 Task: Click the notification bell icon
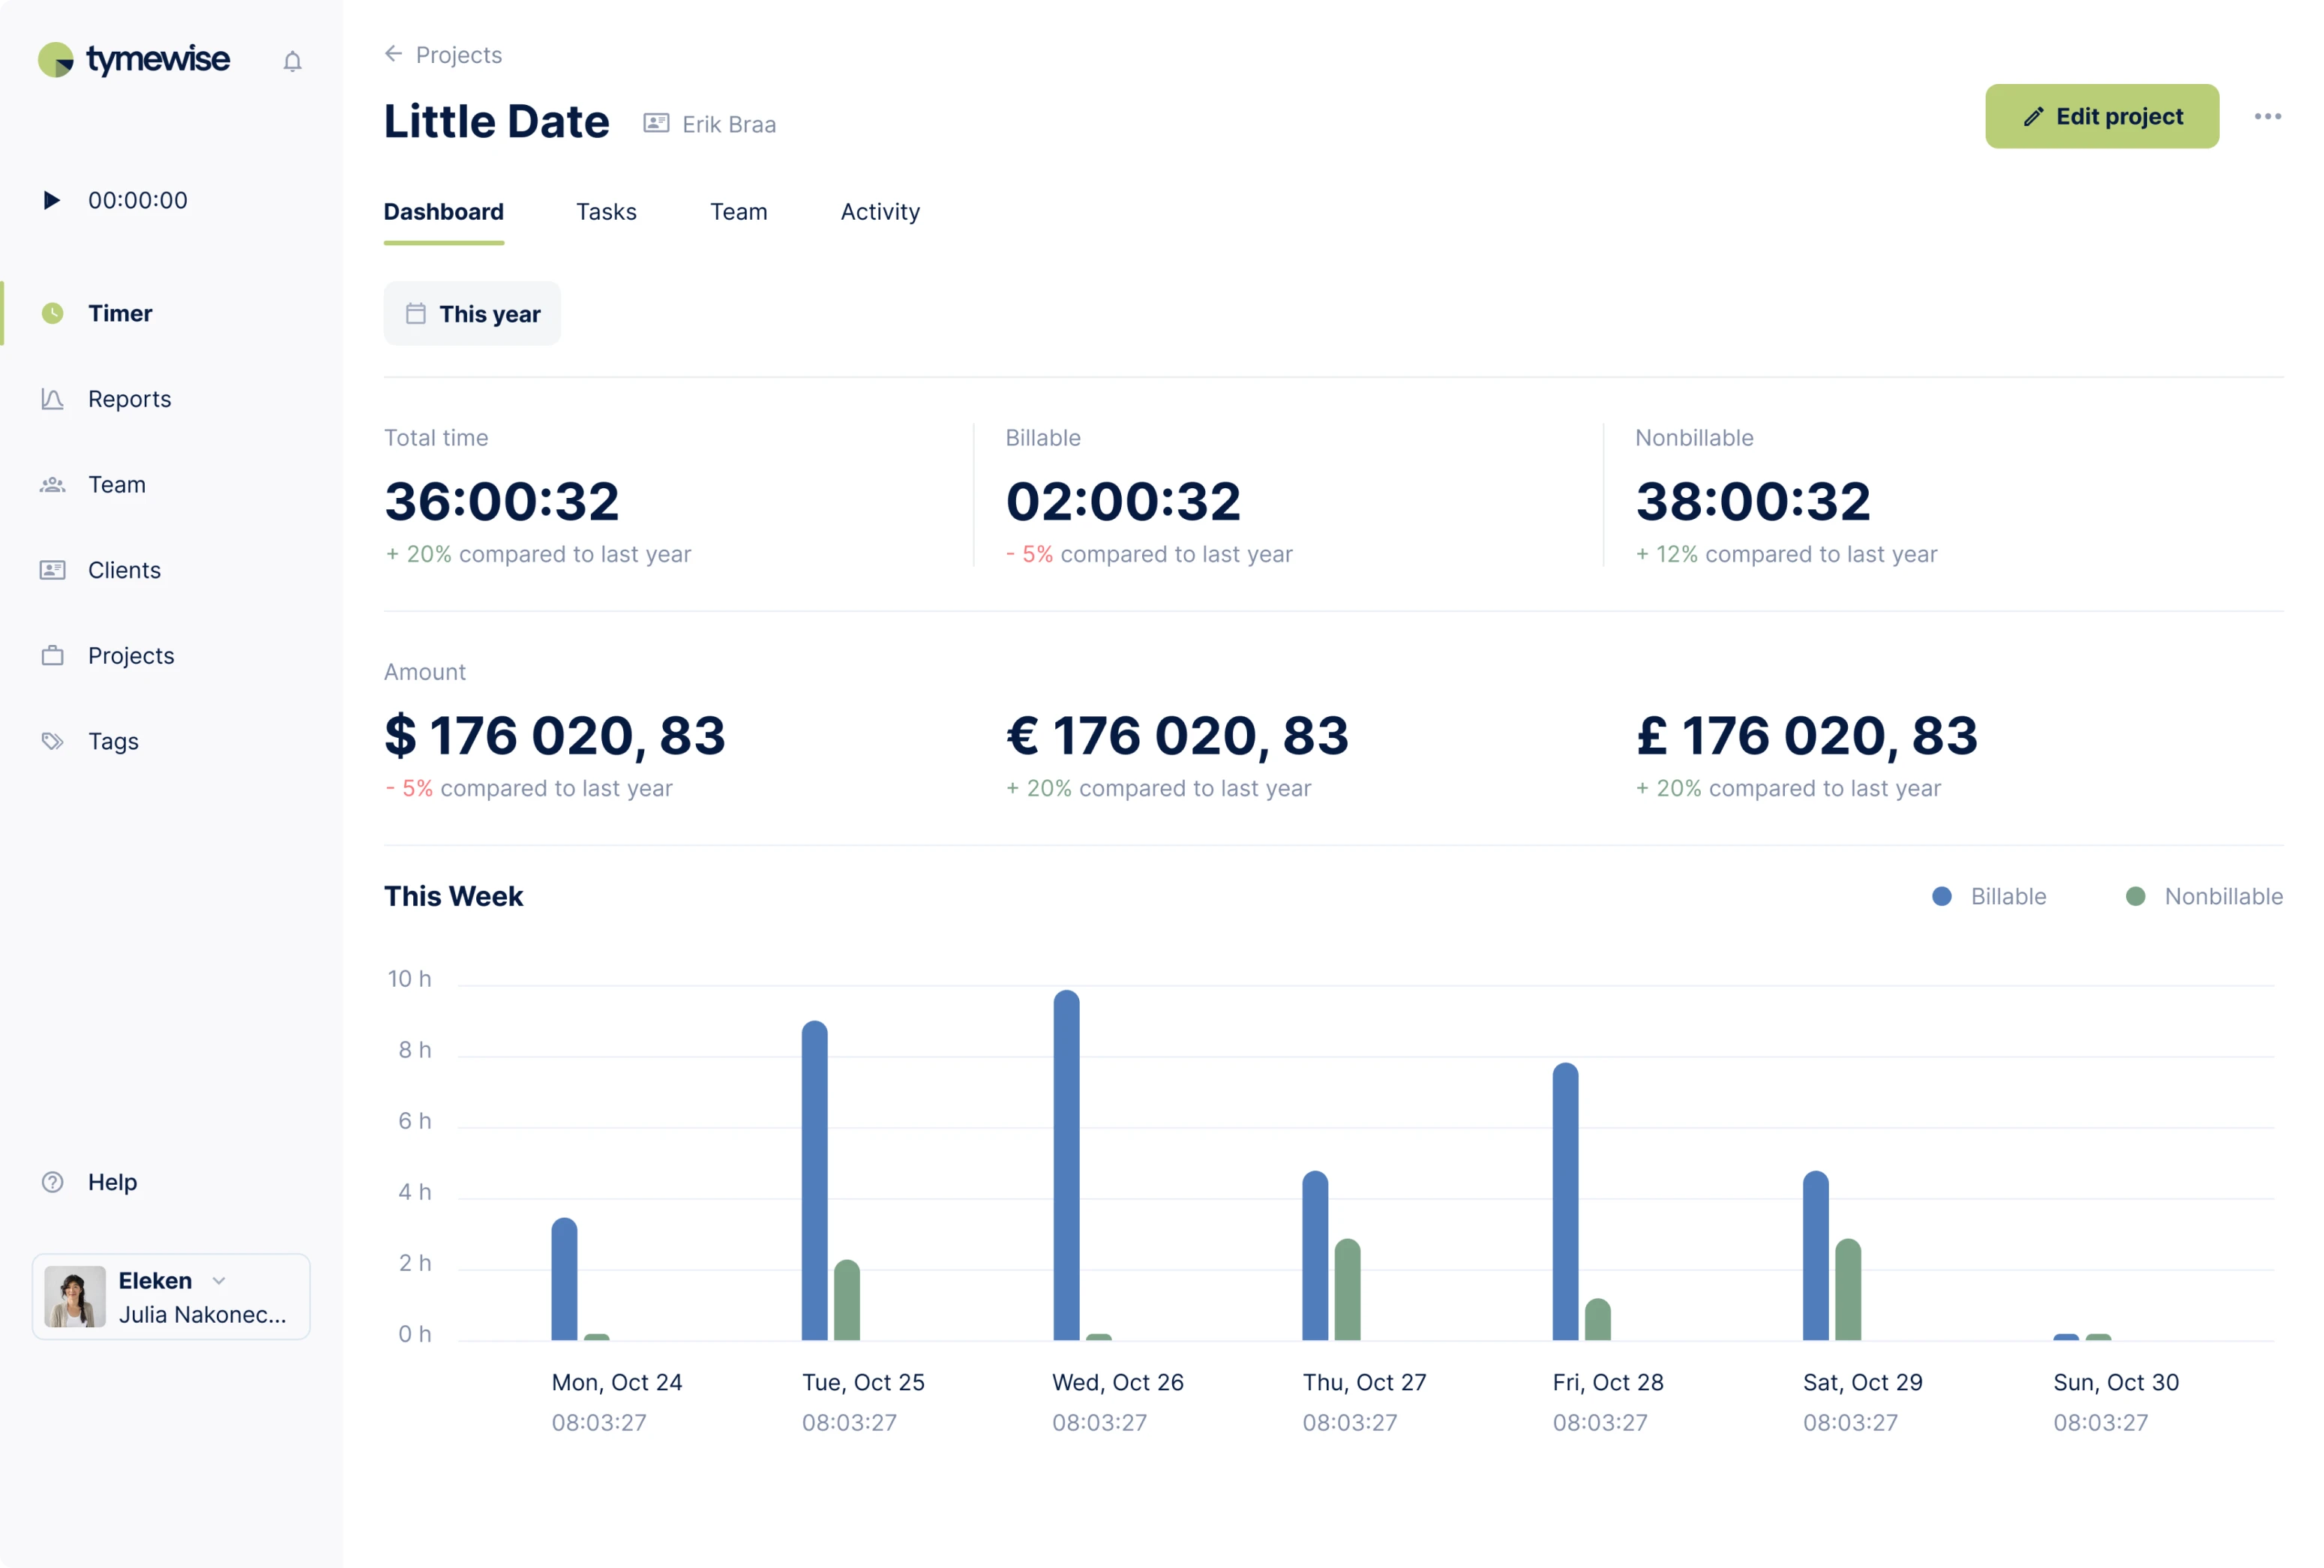click(x=292, y=62)
